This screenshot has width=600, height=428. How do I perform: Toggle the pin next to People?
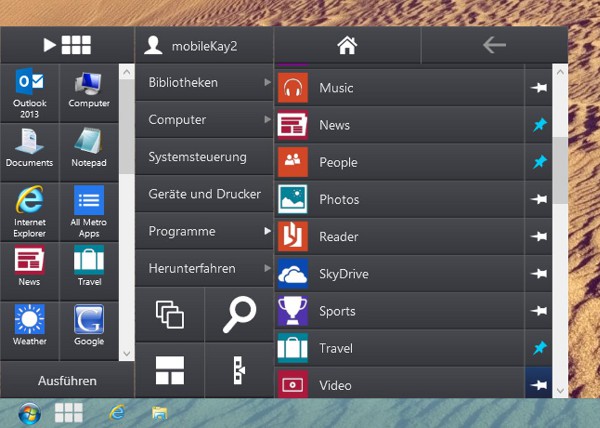click(x=539, y=162)
